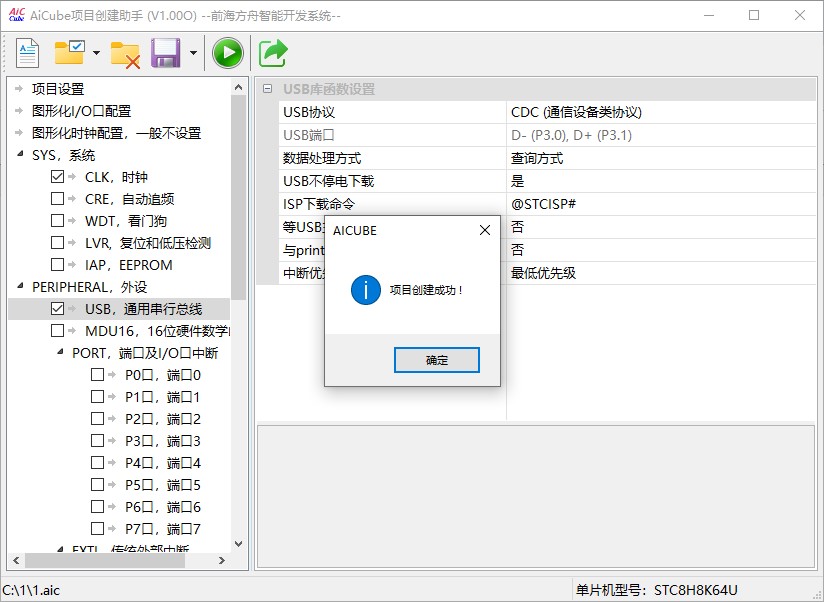Image resolution: width=824 pixels, height=602 pixels.
Task: Enable the P1口 端口1 checkbox
Action: tap(97, 397)
